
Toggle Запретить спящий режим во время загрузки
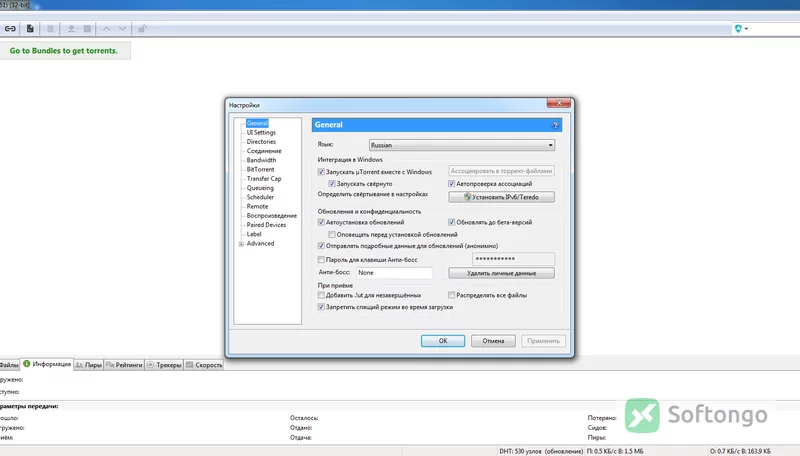point(321,307)
